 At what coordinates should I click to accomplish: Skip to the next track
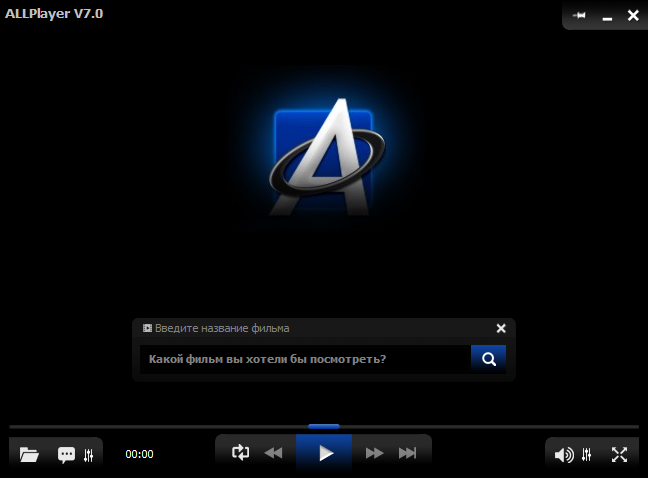click(x=407, y=453)
